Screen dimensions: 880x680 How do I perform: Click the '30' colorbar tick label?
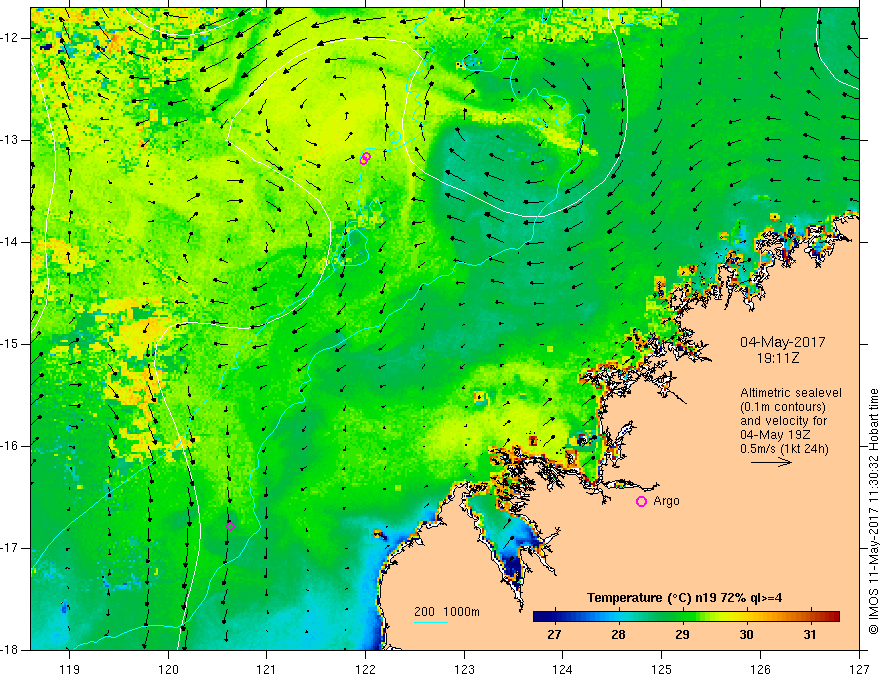[746, 635]
